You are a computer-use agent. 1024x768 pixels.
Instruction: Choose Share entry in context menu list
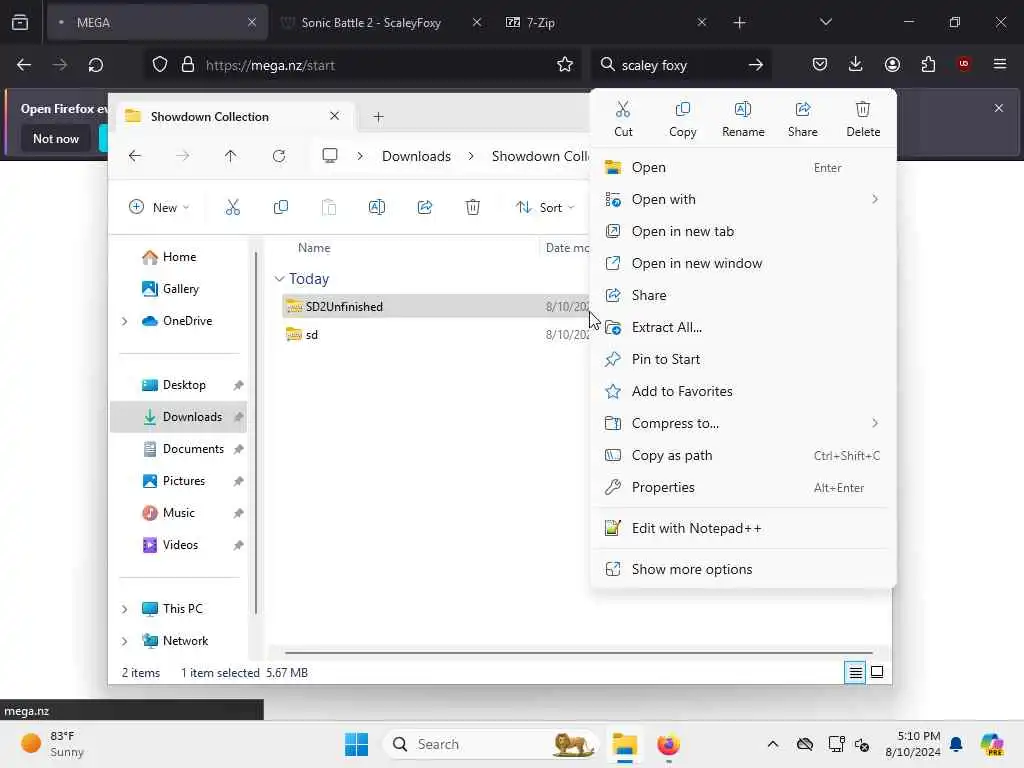click(x=743, y=295)
